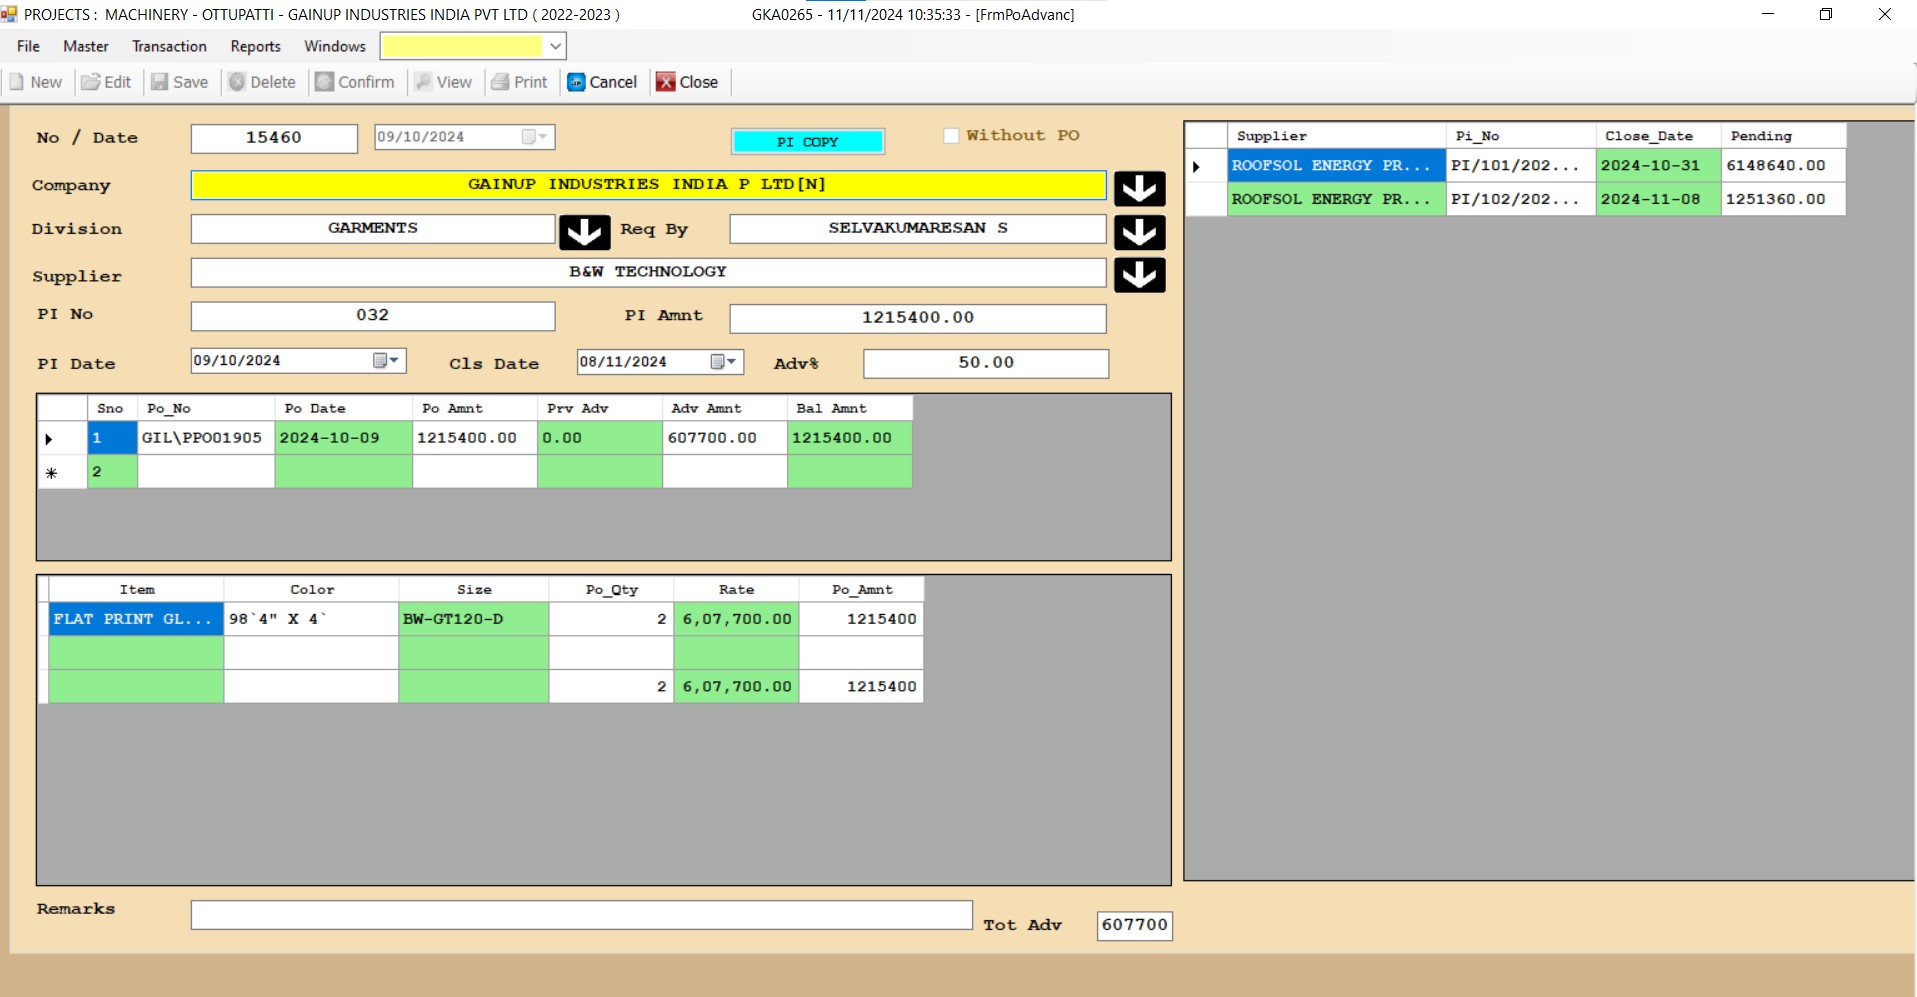Click the cyan PI COPY button
This screenshot has width=1917, height=997.
click(807, 142)
